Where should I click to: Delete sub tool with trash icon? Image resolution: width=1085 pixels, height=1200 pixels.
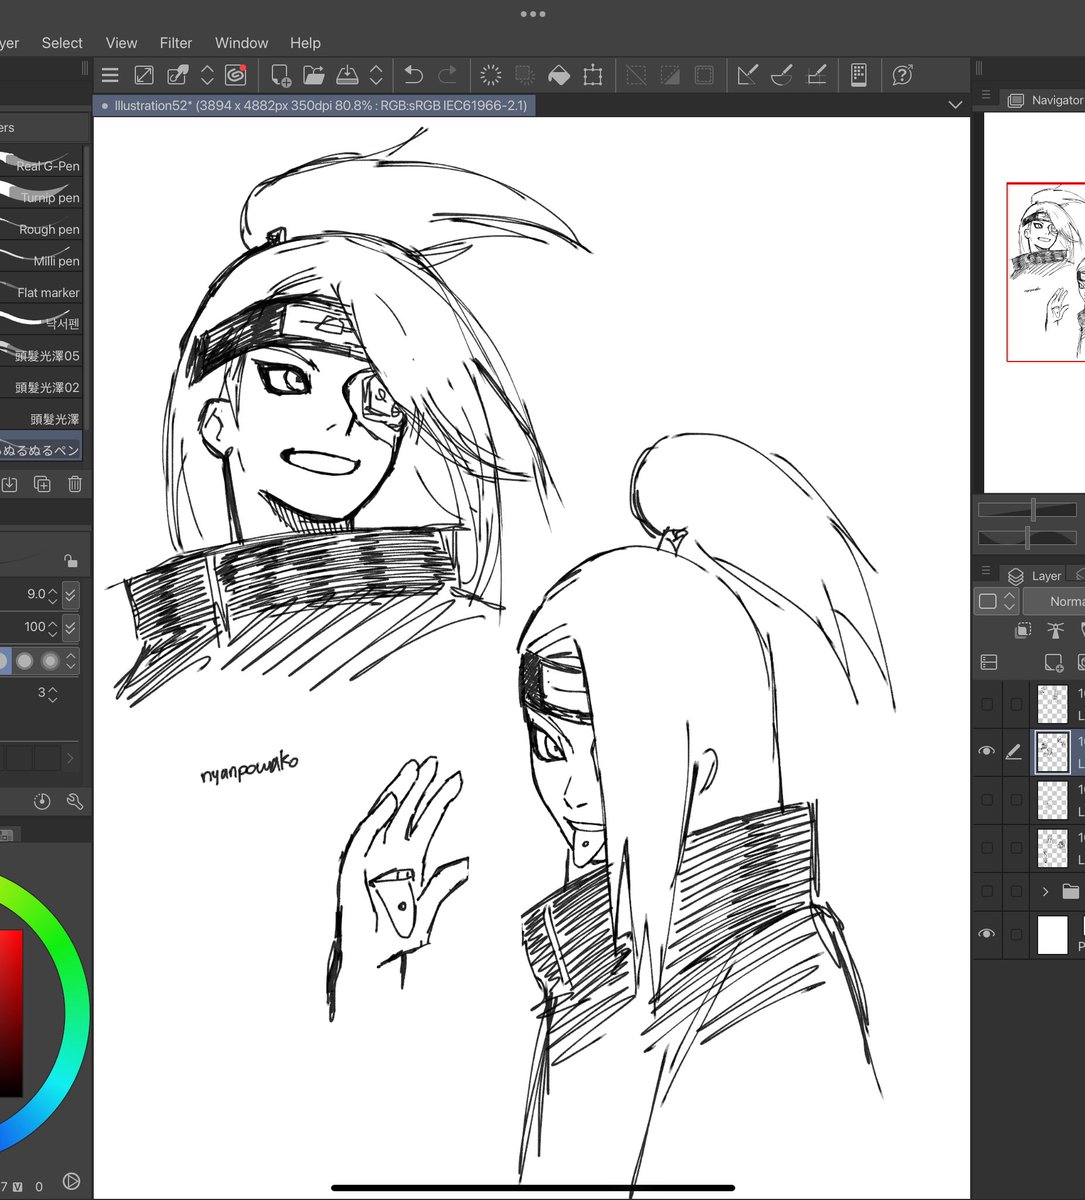(75, 484)
